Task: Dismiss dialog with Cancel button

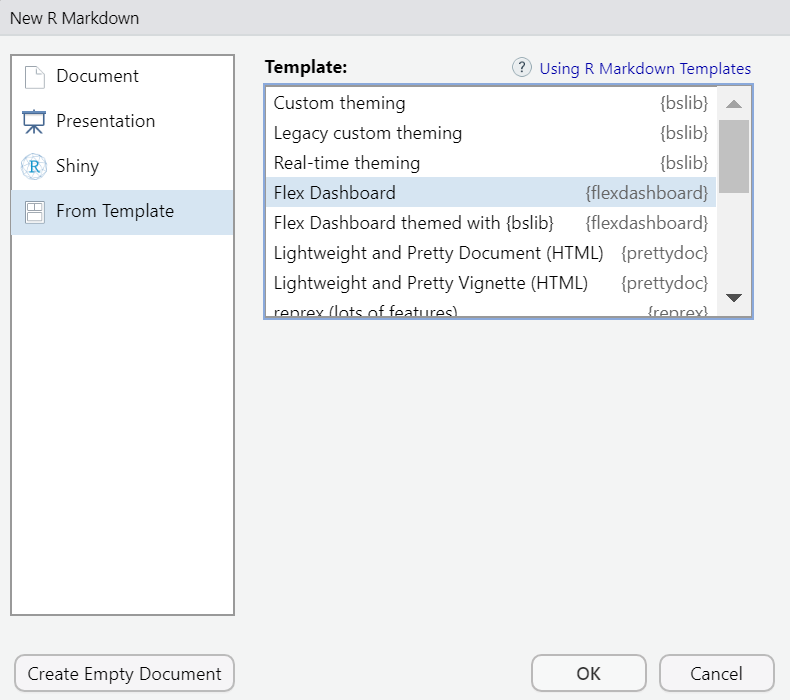Action: click(717, 673)
